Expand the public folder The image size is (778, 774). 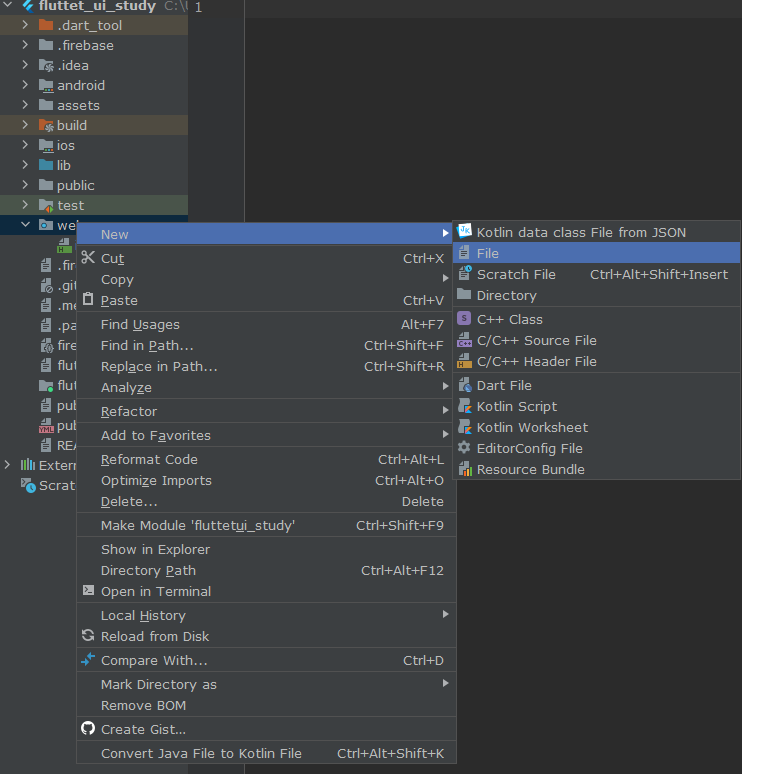tap(25, 185)
